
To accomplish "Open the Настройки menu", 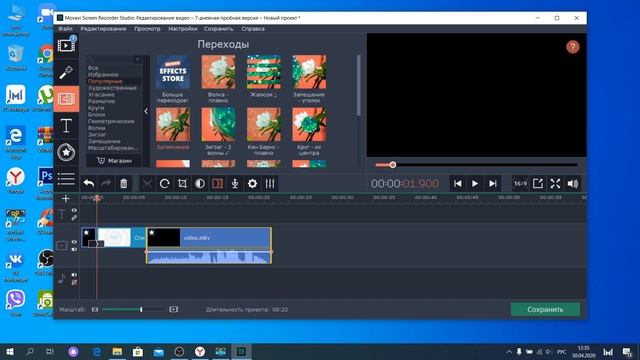I will pyautogui.click(x=182, y=29).
